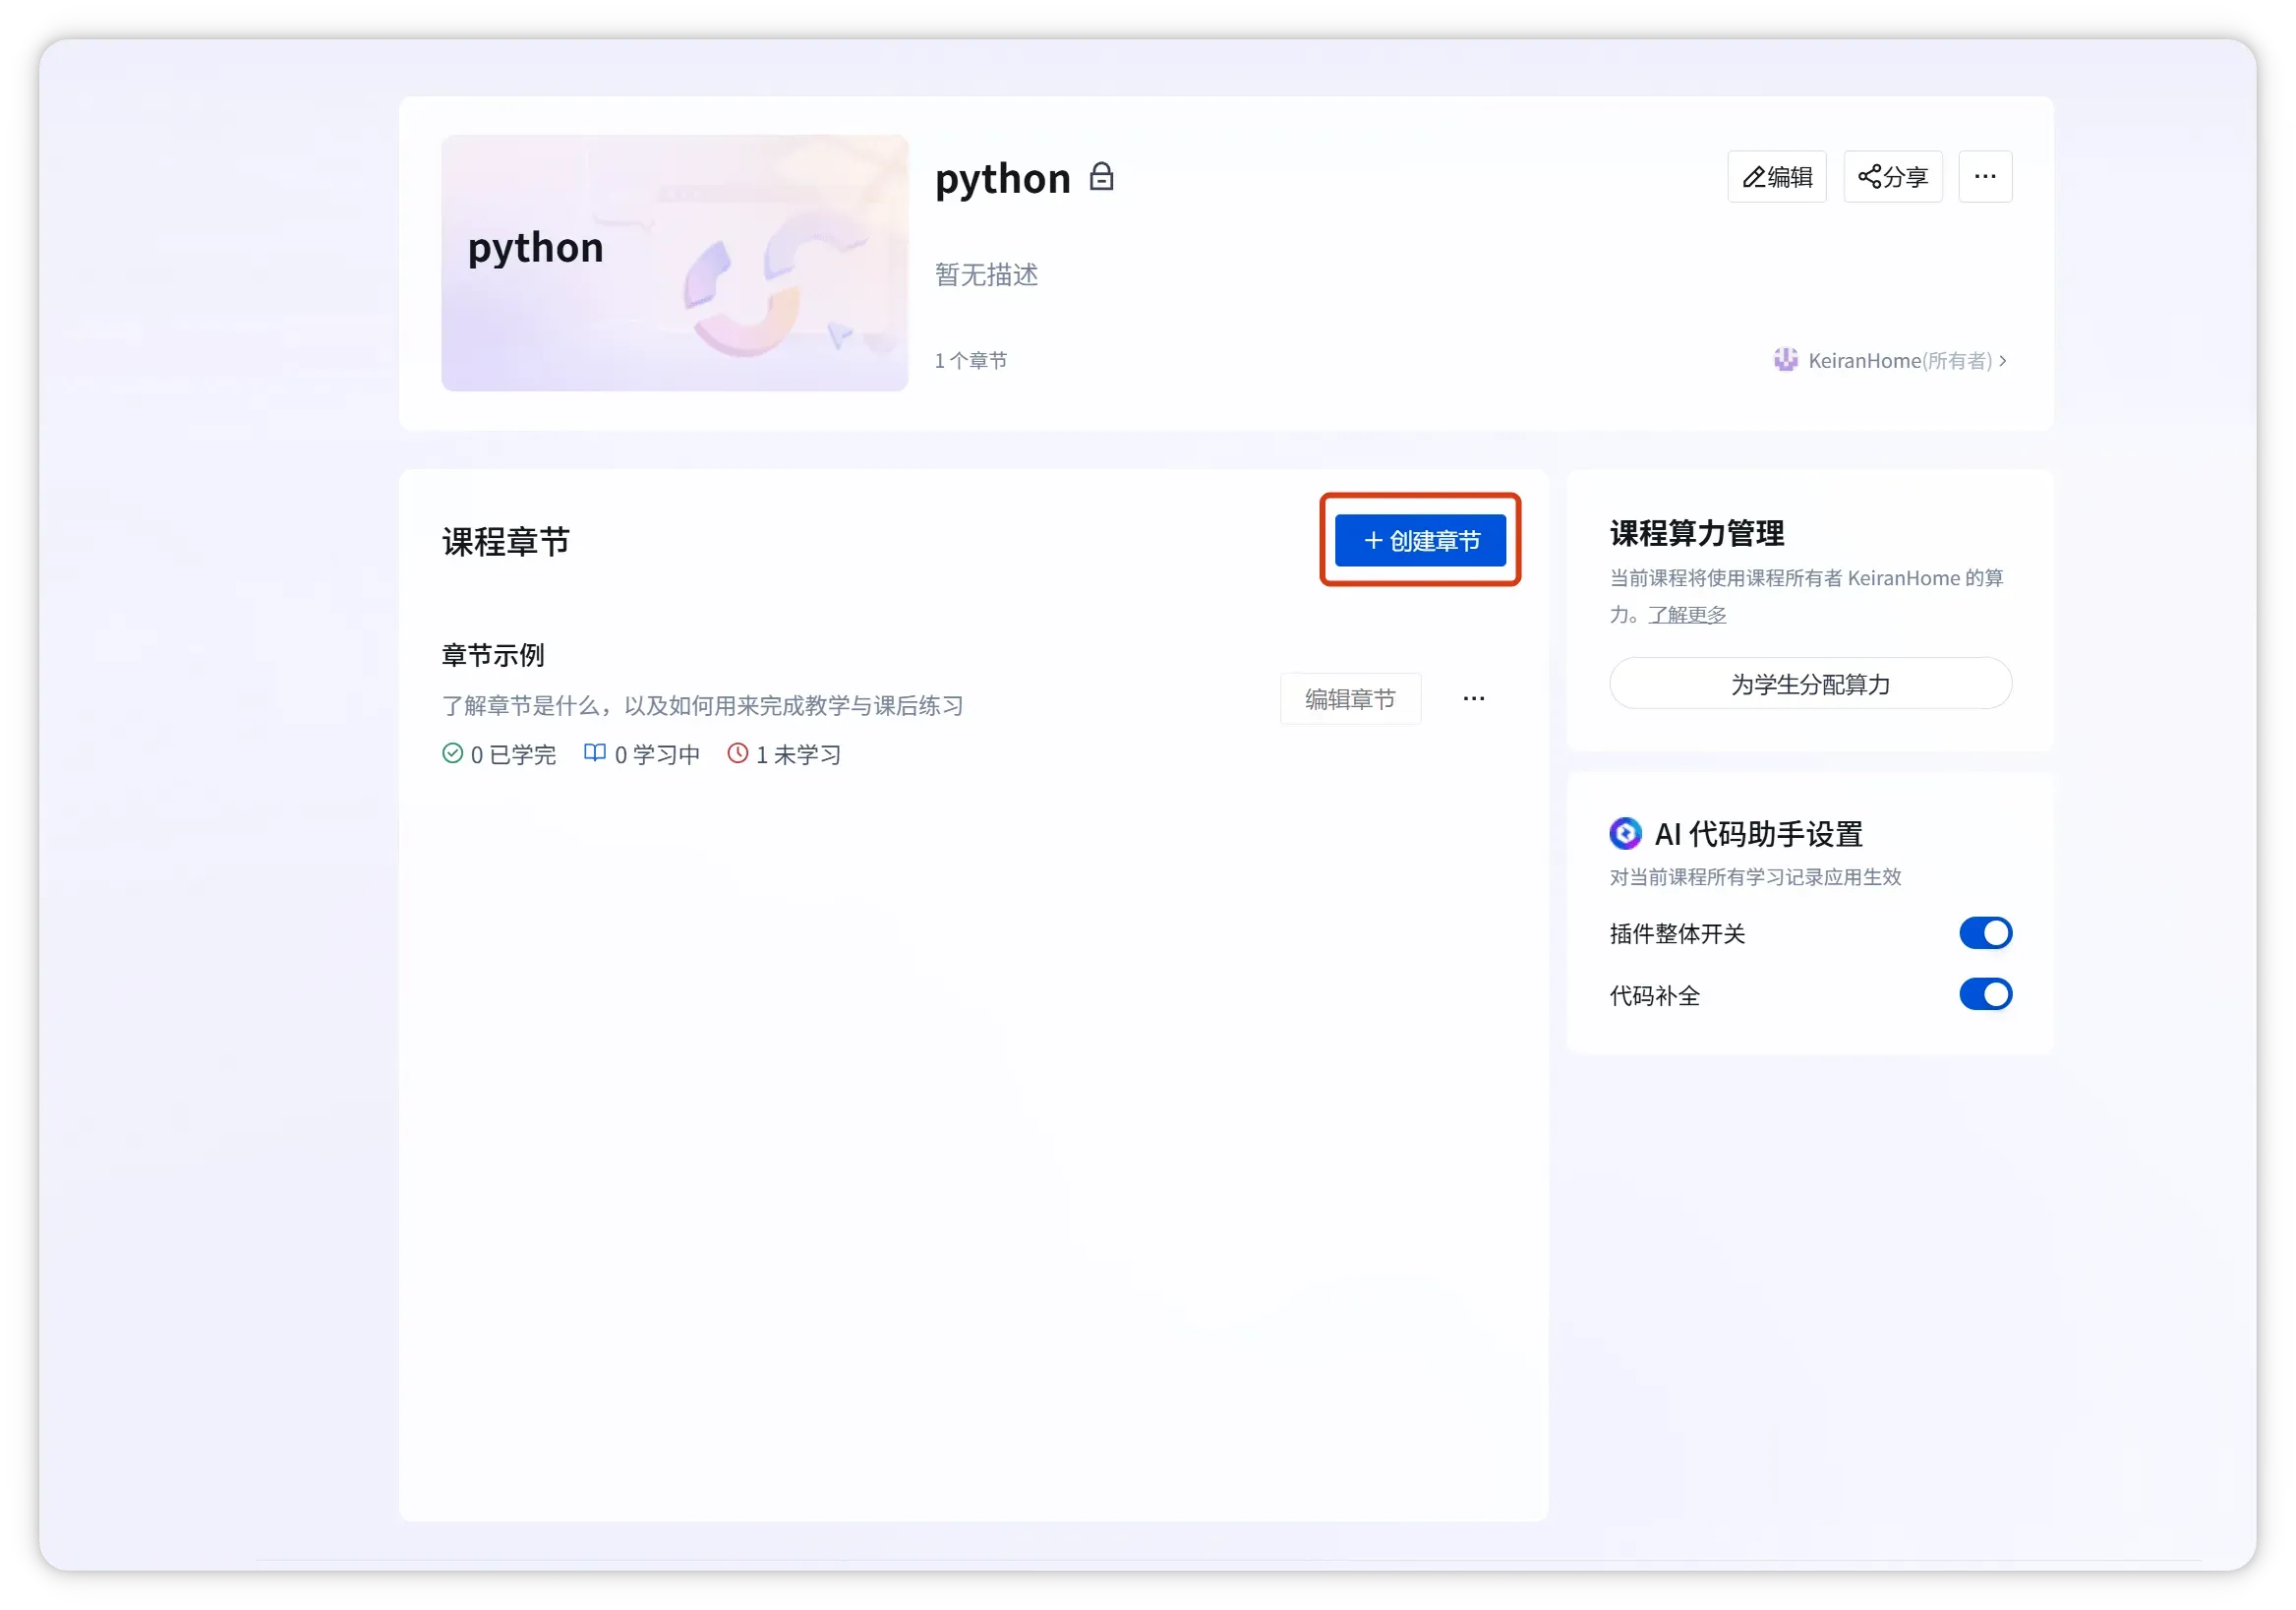Click the red clock not-learned (未学习) icon

(x=738, y=753)
